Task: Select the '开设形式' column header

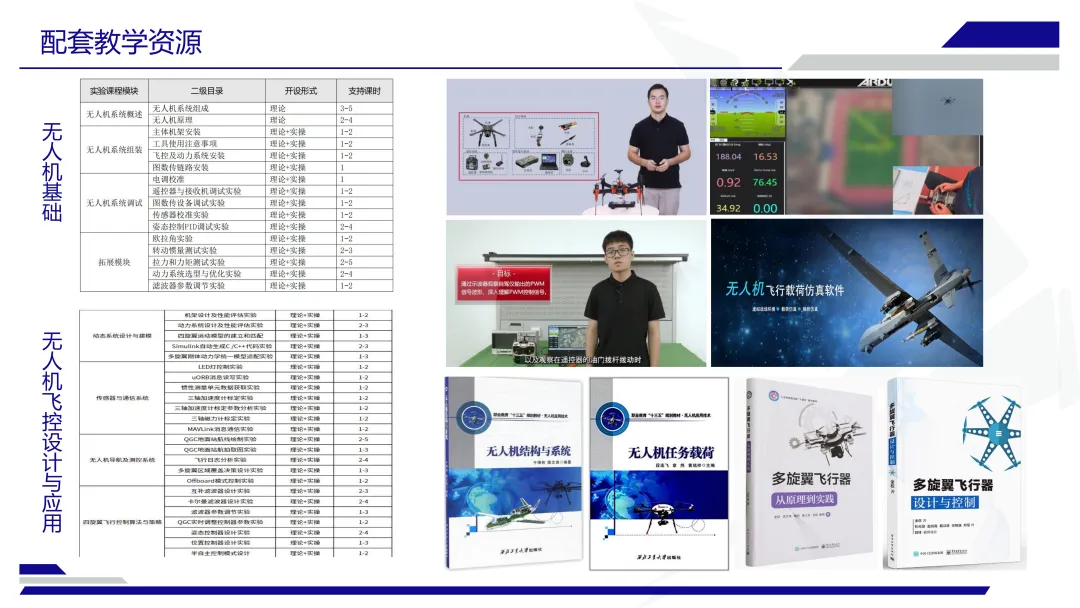Action: (301, 91)
